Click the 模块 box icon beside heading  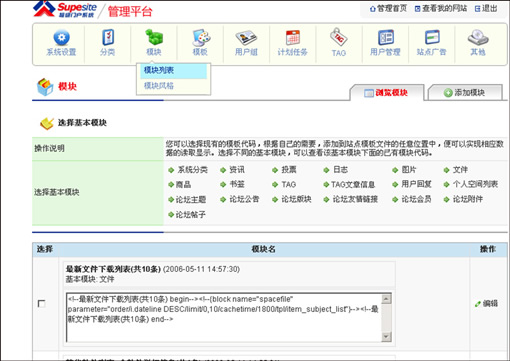click(45, 87)
